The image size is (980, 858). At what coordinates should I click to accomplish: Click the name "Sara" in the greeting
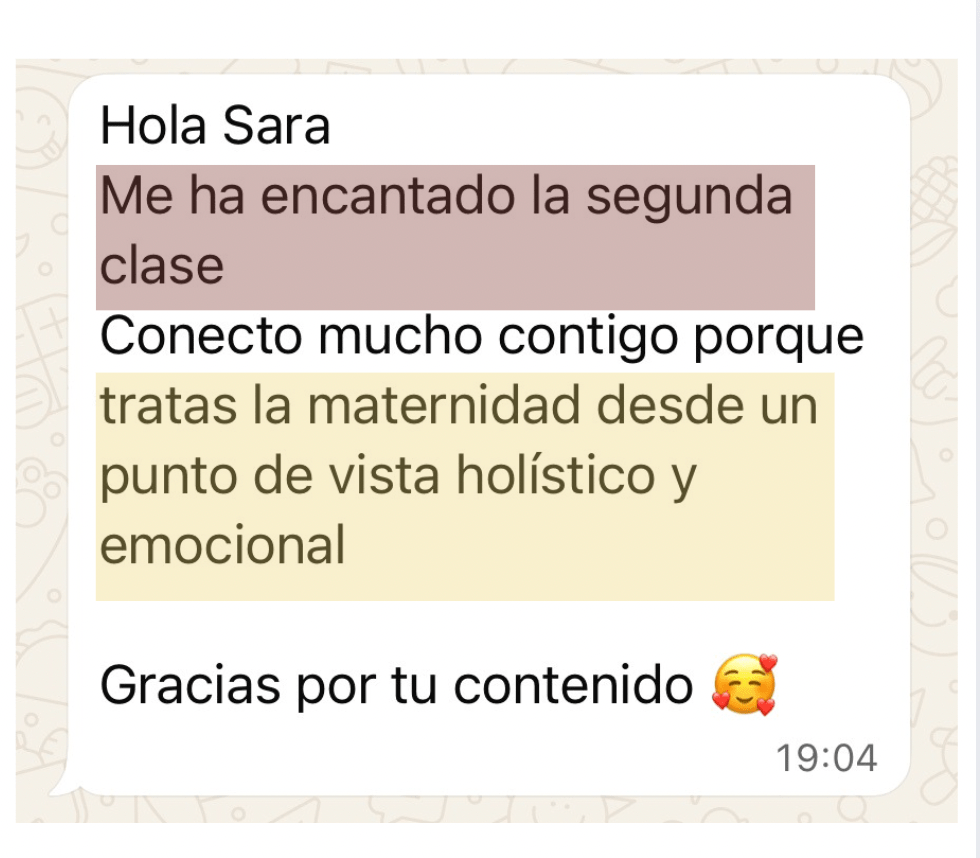pos(276,126)
